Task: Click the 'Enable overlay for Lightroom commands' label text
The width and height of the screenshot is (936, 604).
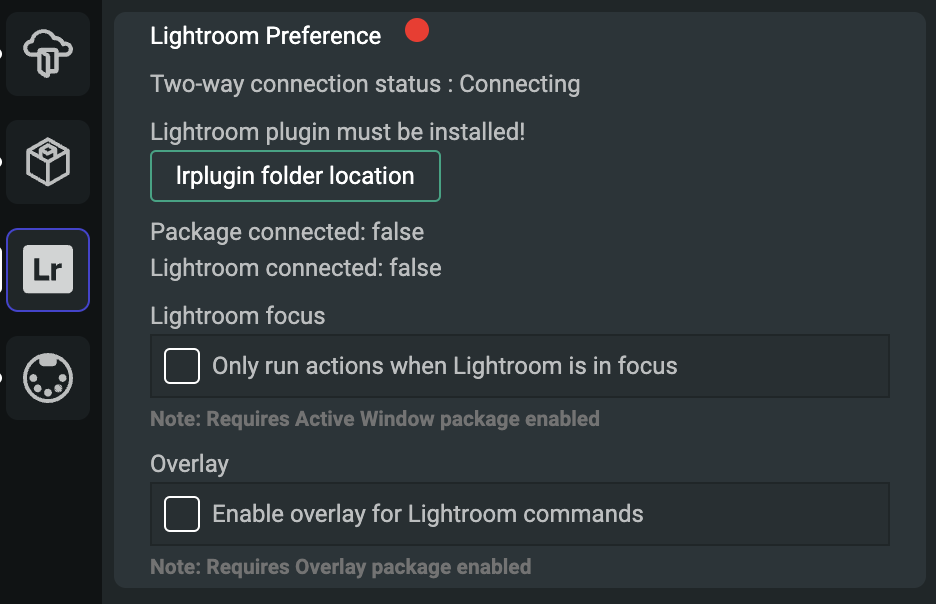Action: 428,515
